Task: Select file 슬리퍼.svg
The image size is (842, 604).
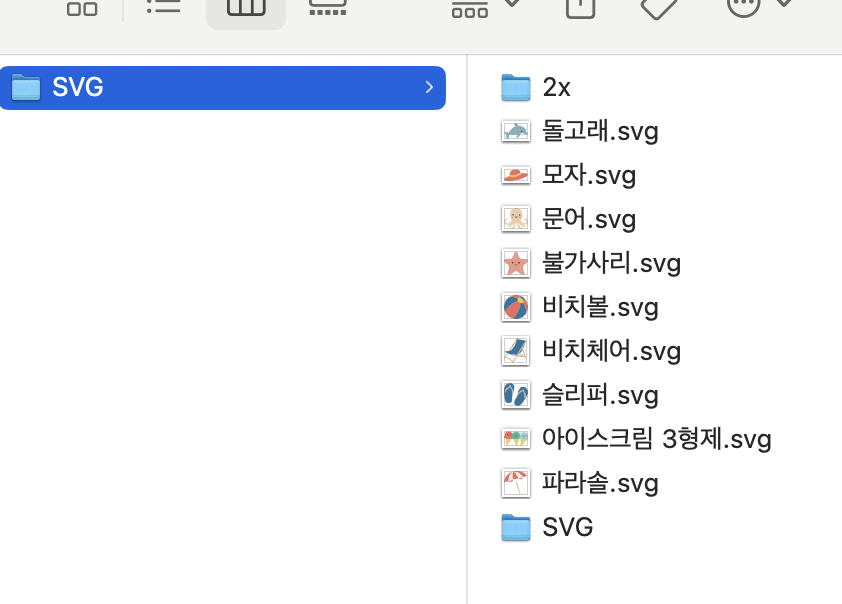Action: coord(600,395)
